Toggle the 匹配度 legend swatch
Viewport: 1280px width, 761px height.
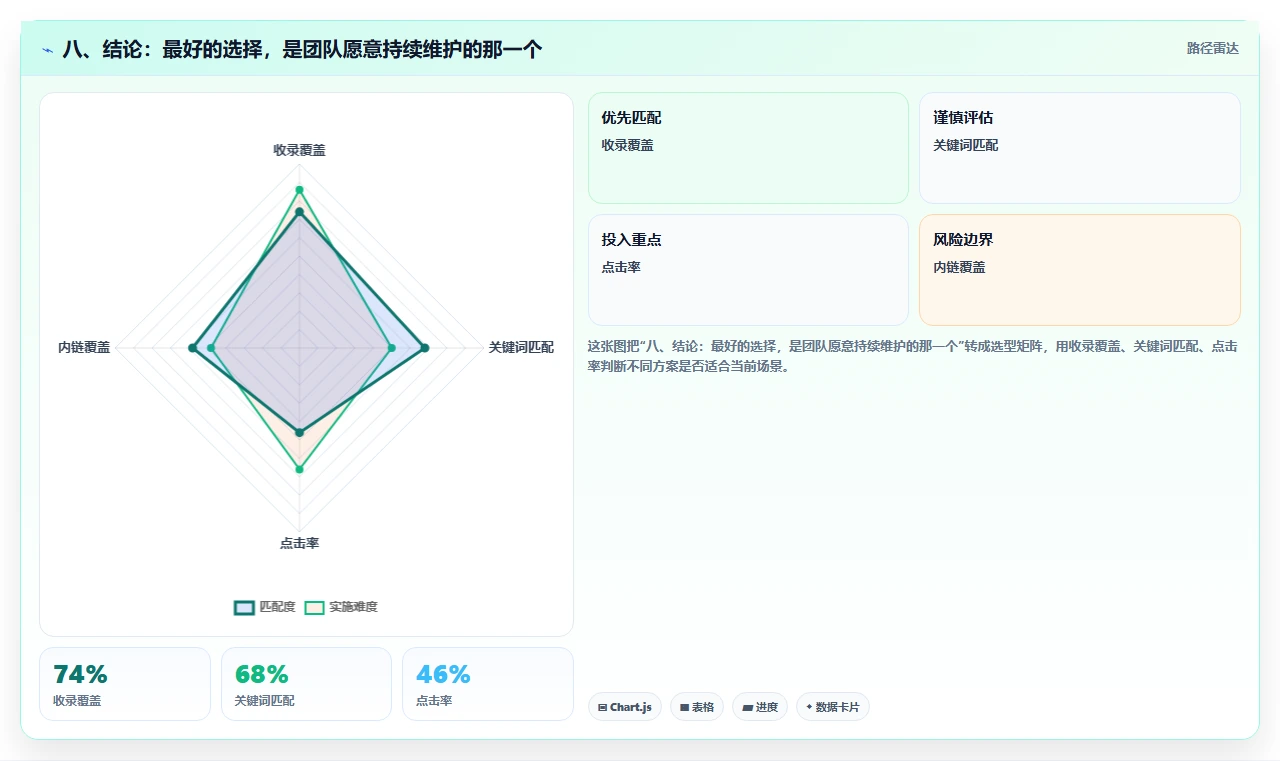pyautogui.click(x=245, y=607)
